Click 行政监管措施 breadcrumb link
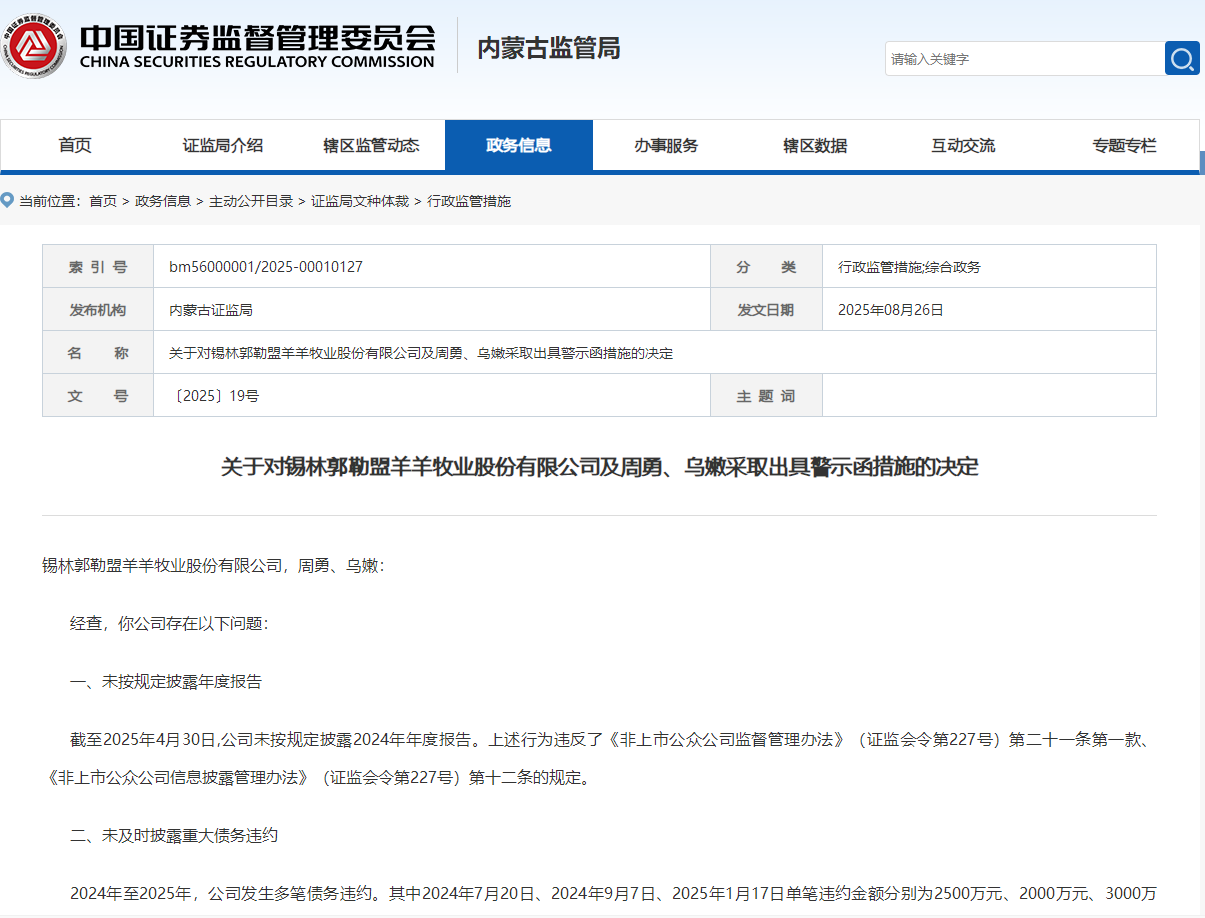Image resolution: width=1205 pixels, height=918 pixels. point(469,201)
